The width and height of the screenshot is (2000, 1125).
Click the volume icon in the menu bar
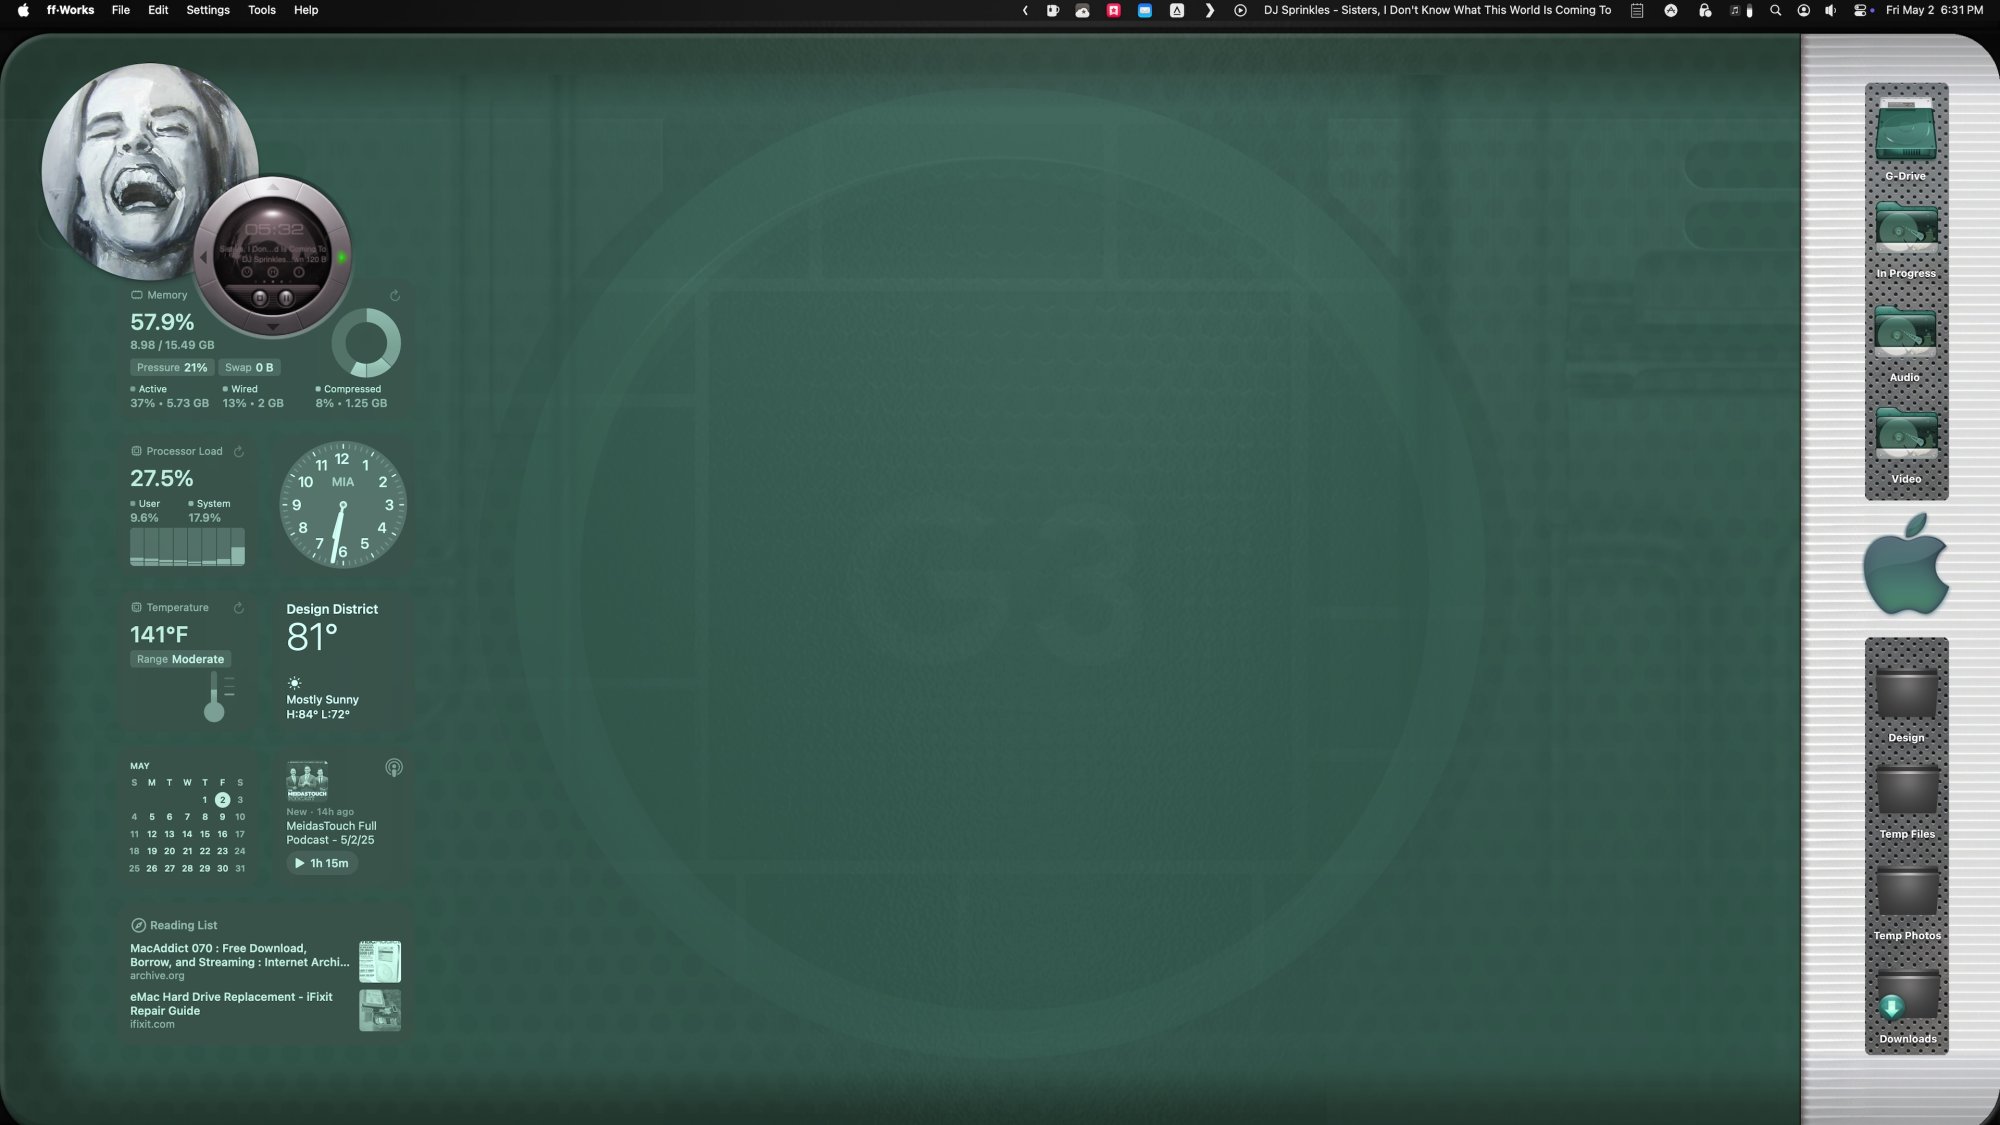(1831, 10)
